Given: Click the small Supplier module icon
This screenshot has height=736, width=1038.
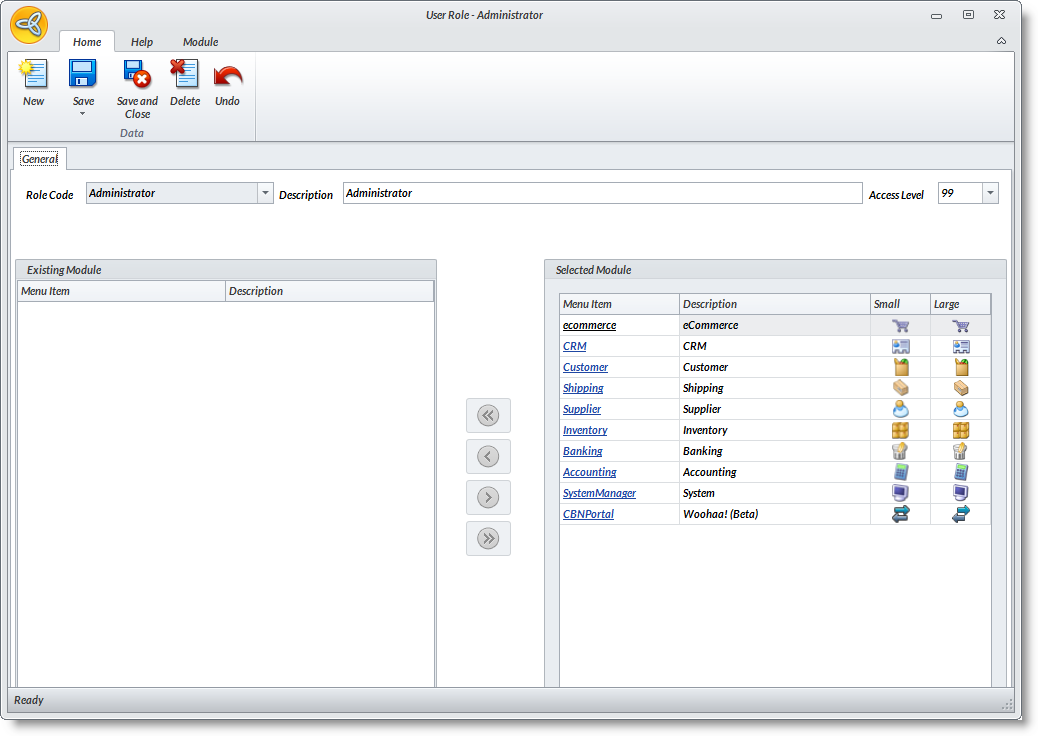Looking at the screenshot, I should coord(900,409).
